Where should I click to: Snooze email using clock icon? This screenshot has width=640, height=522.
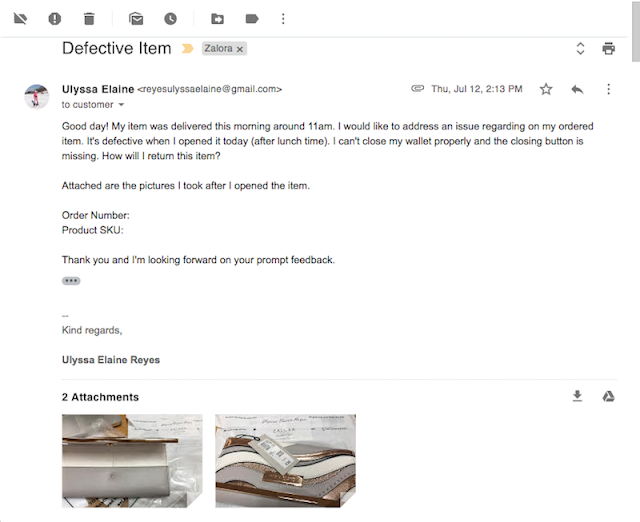[171, 18]
